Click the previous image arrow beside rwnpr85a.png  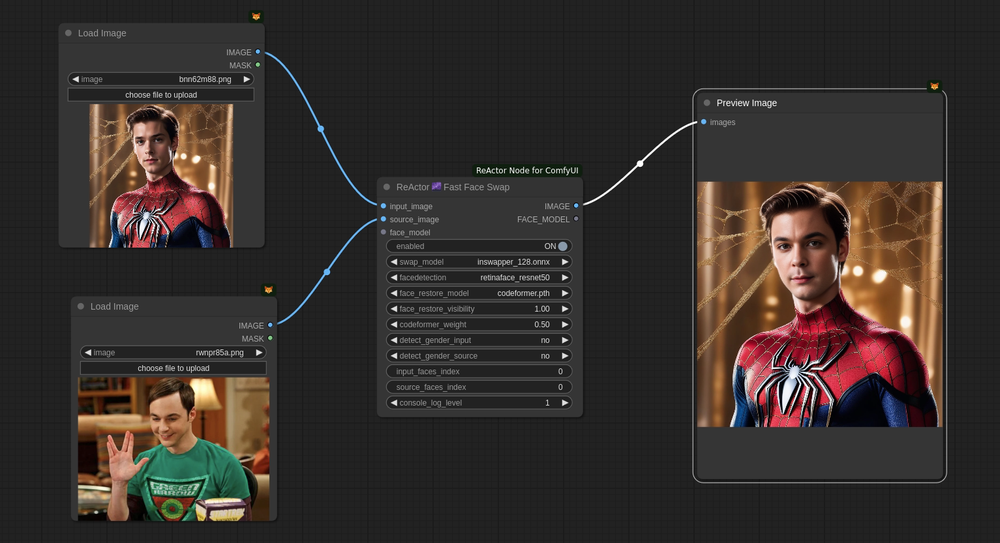coord(87,352)
